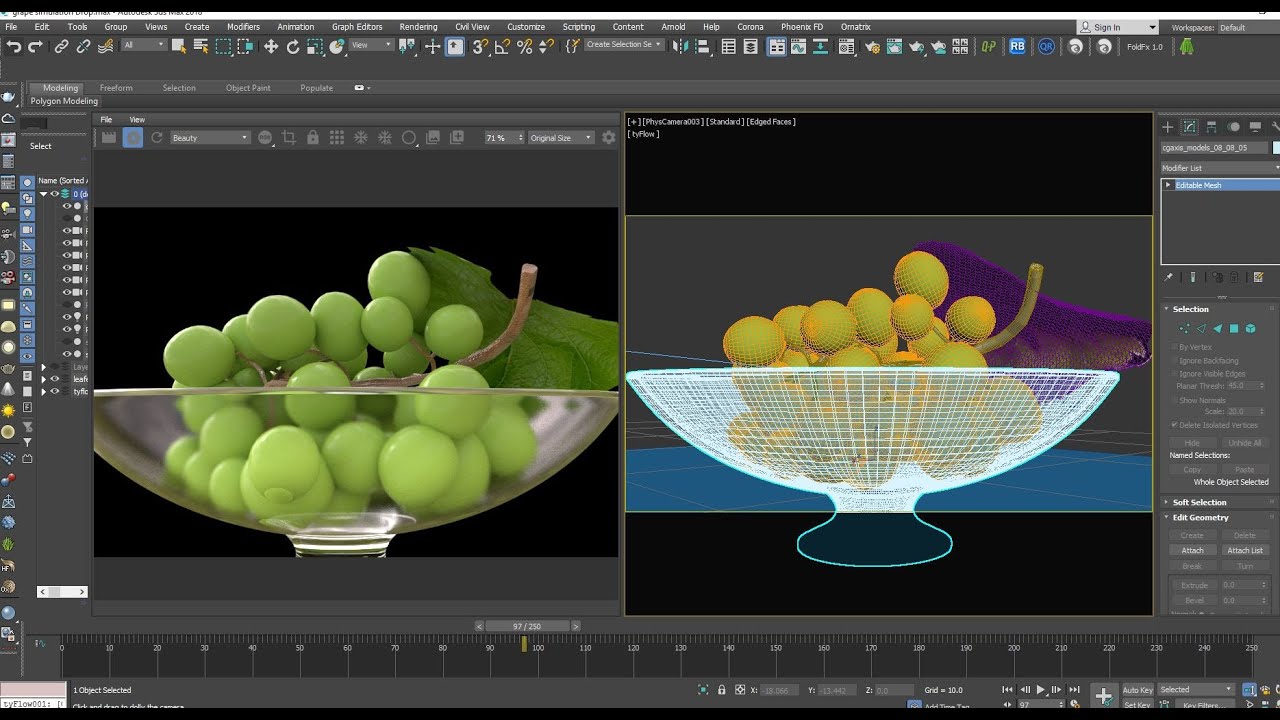Image resolution: width=1280 pixels, height=720 pixels.
Task: Click the Bind to Space Warp icon
Action: [106, 46]
